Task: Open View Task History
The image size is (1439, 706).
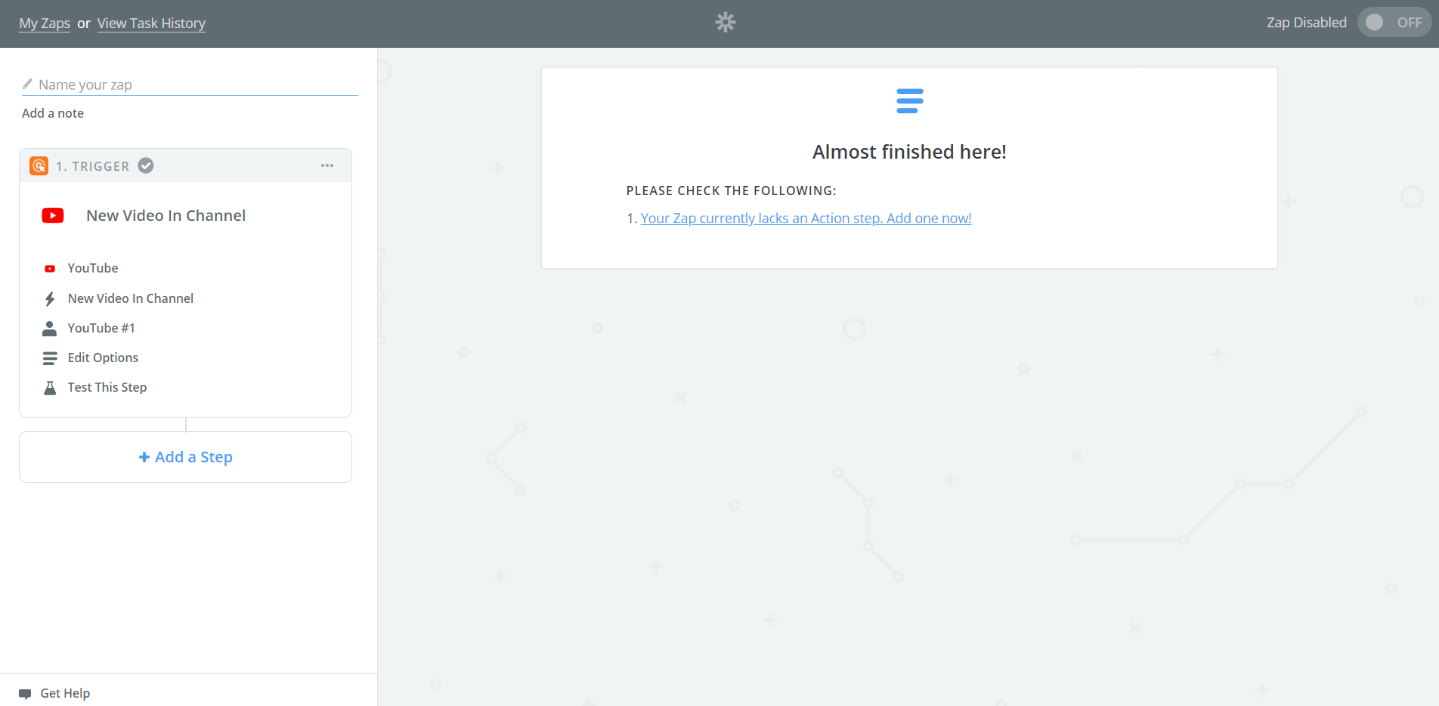Action: coord(151,22)
